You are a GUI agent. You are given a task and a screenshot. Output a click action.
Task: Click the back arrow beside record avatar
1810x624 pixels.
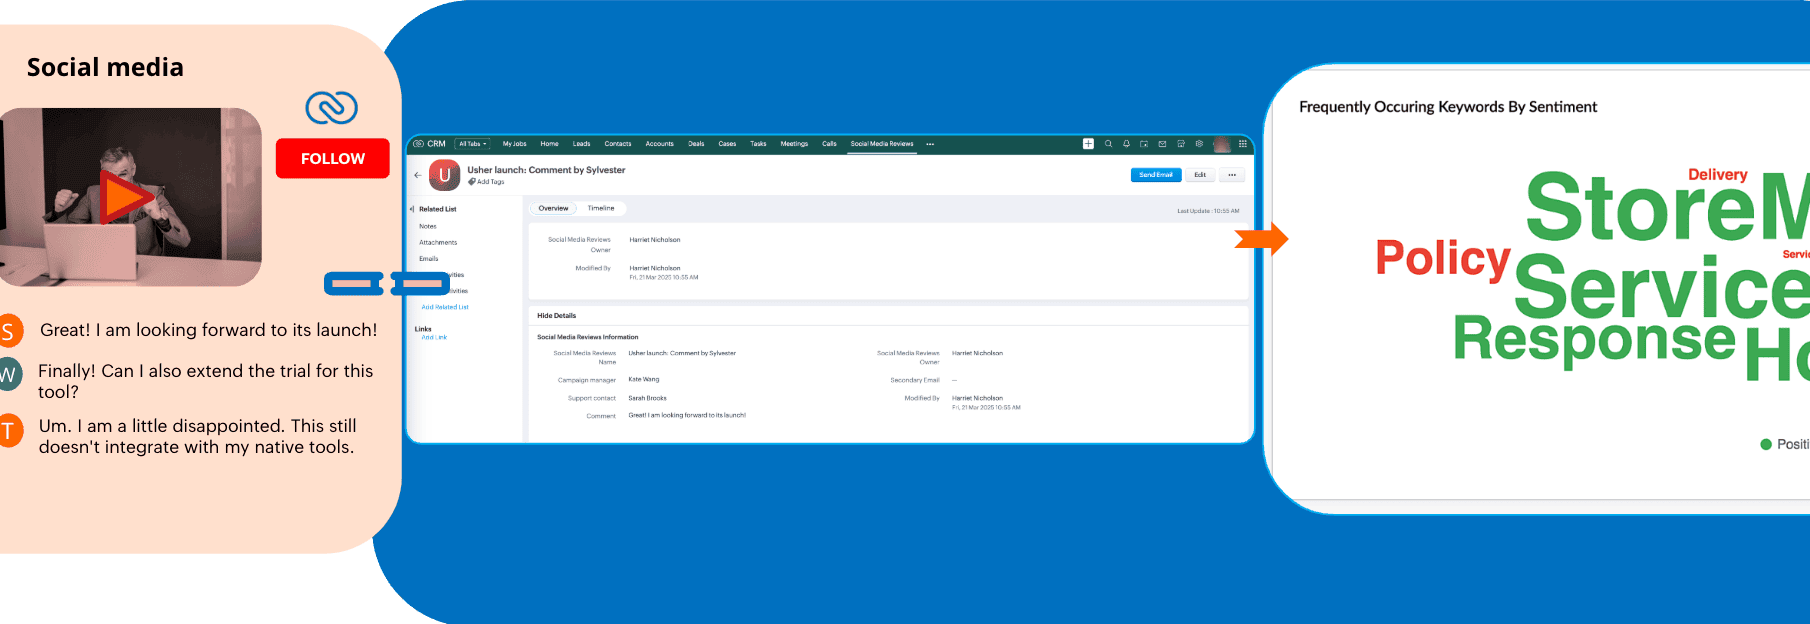[x=418, y=175]
